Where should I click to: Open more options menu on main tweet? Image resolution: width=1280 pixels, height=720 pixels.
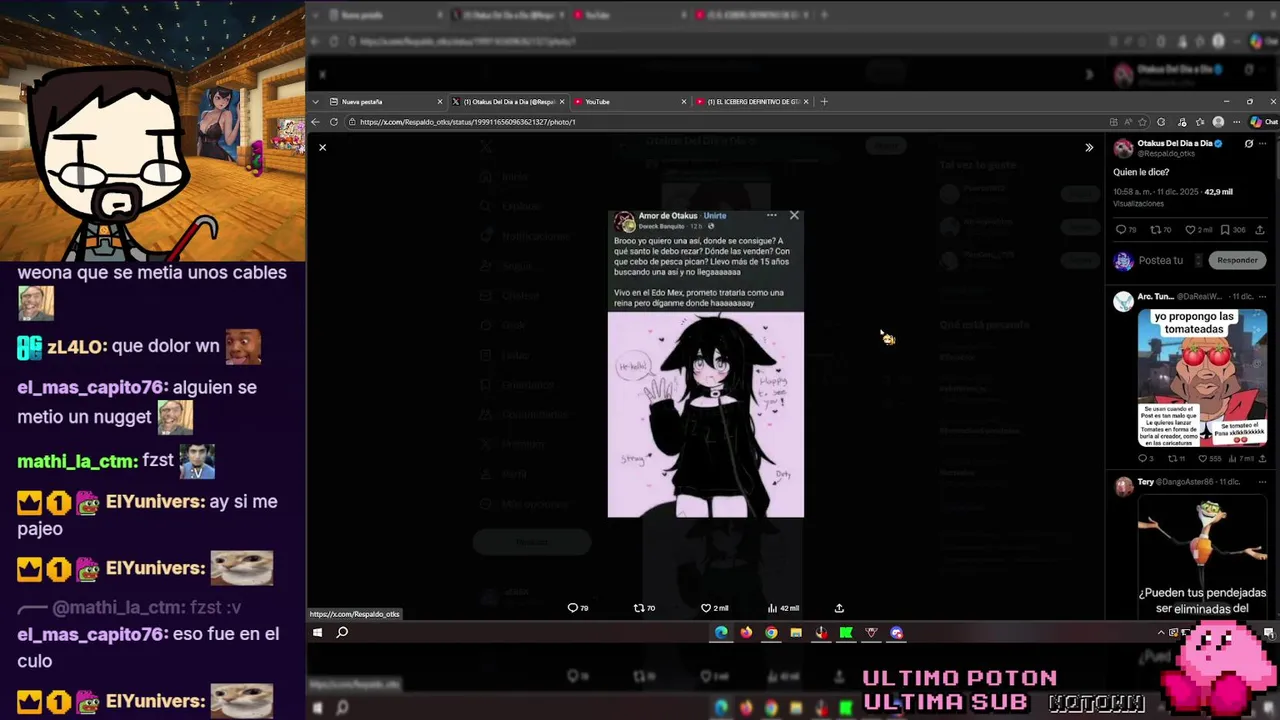1263,144
